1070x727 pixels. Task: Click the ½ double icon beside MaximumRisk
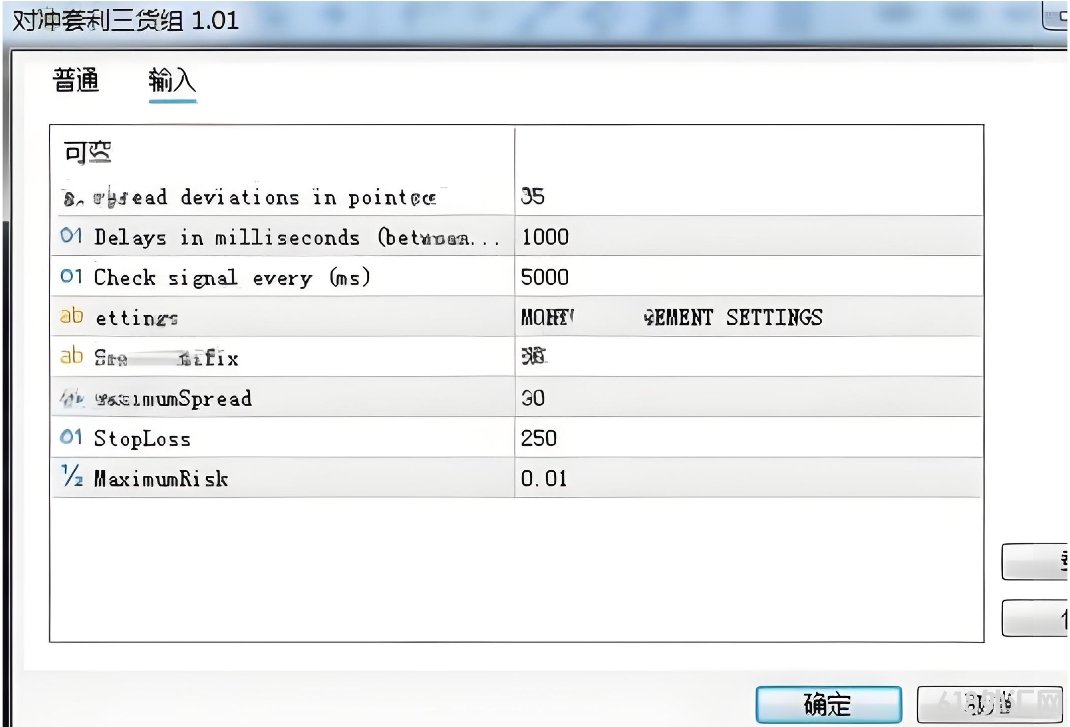tap(72, 476)
